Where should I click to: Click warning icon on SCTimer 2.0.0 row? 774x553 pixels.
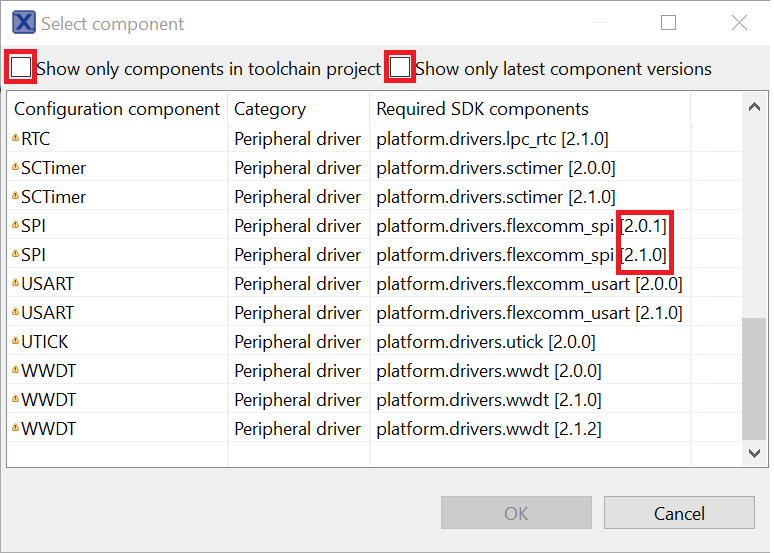15,167
